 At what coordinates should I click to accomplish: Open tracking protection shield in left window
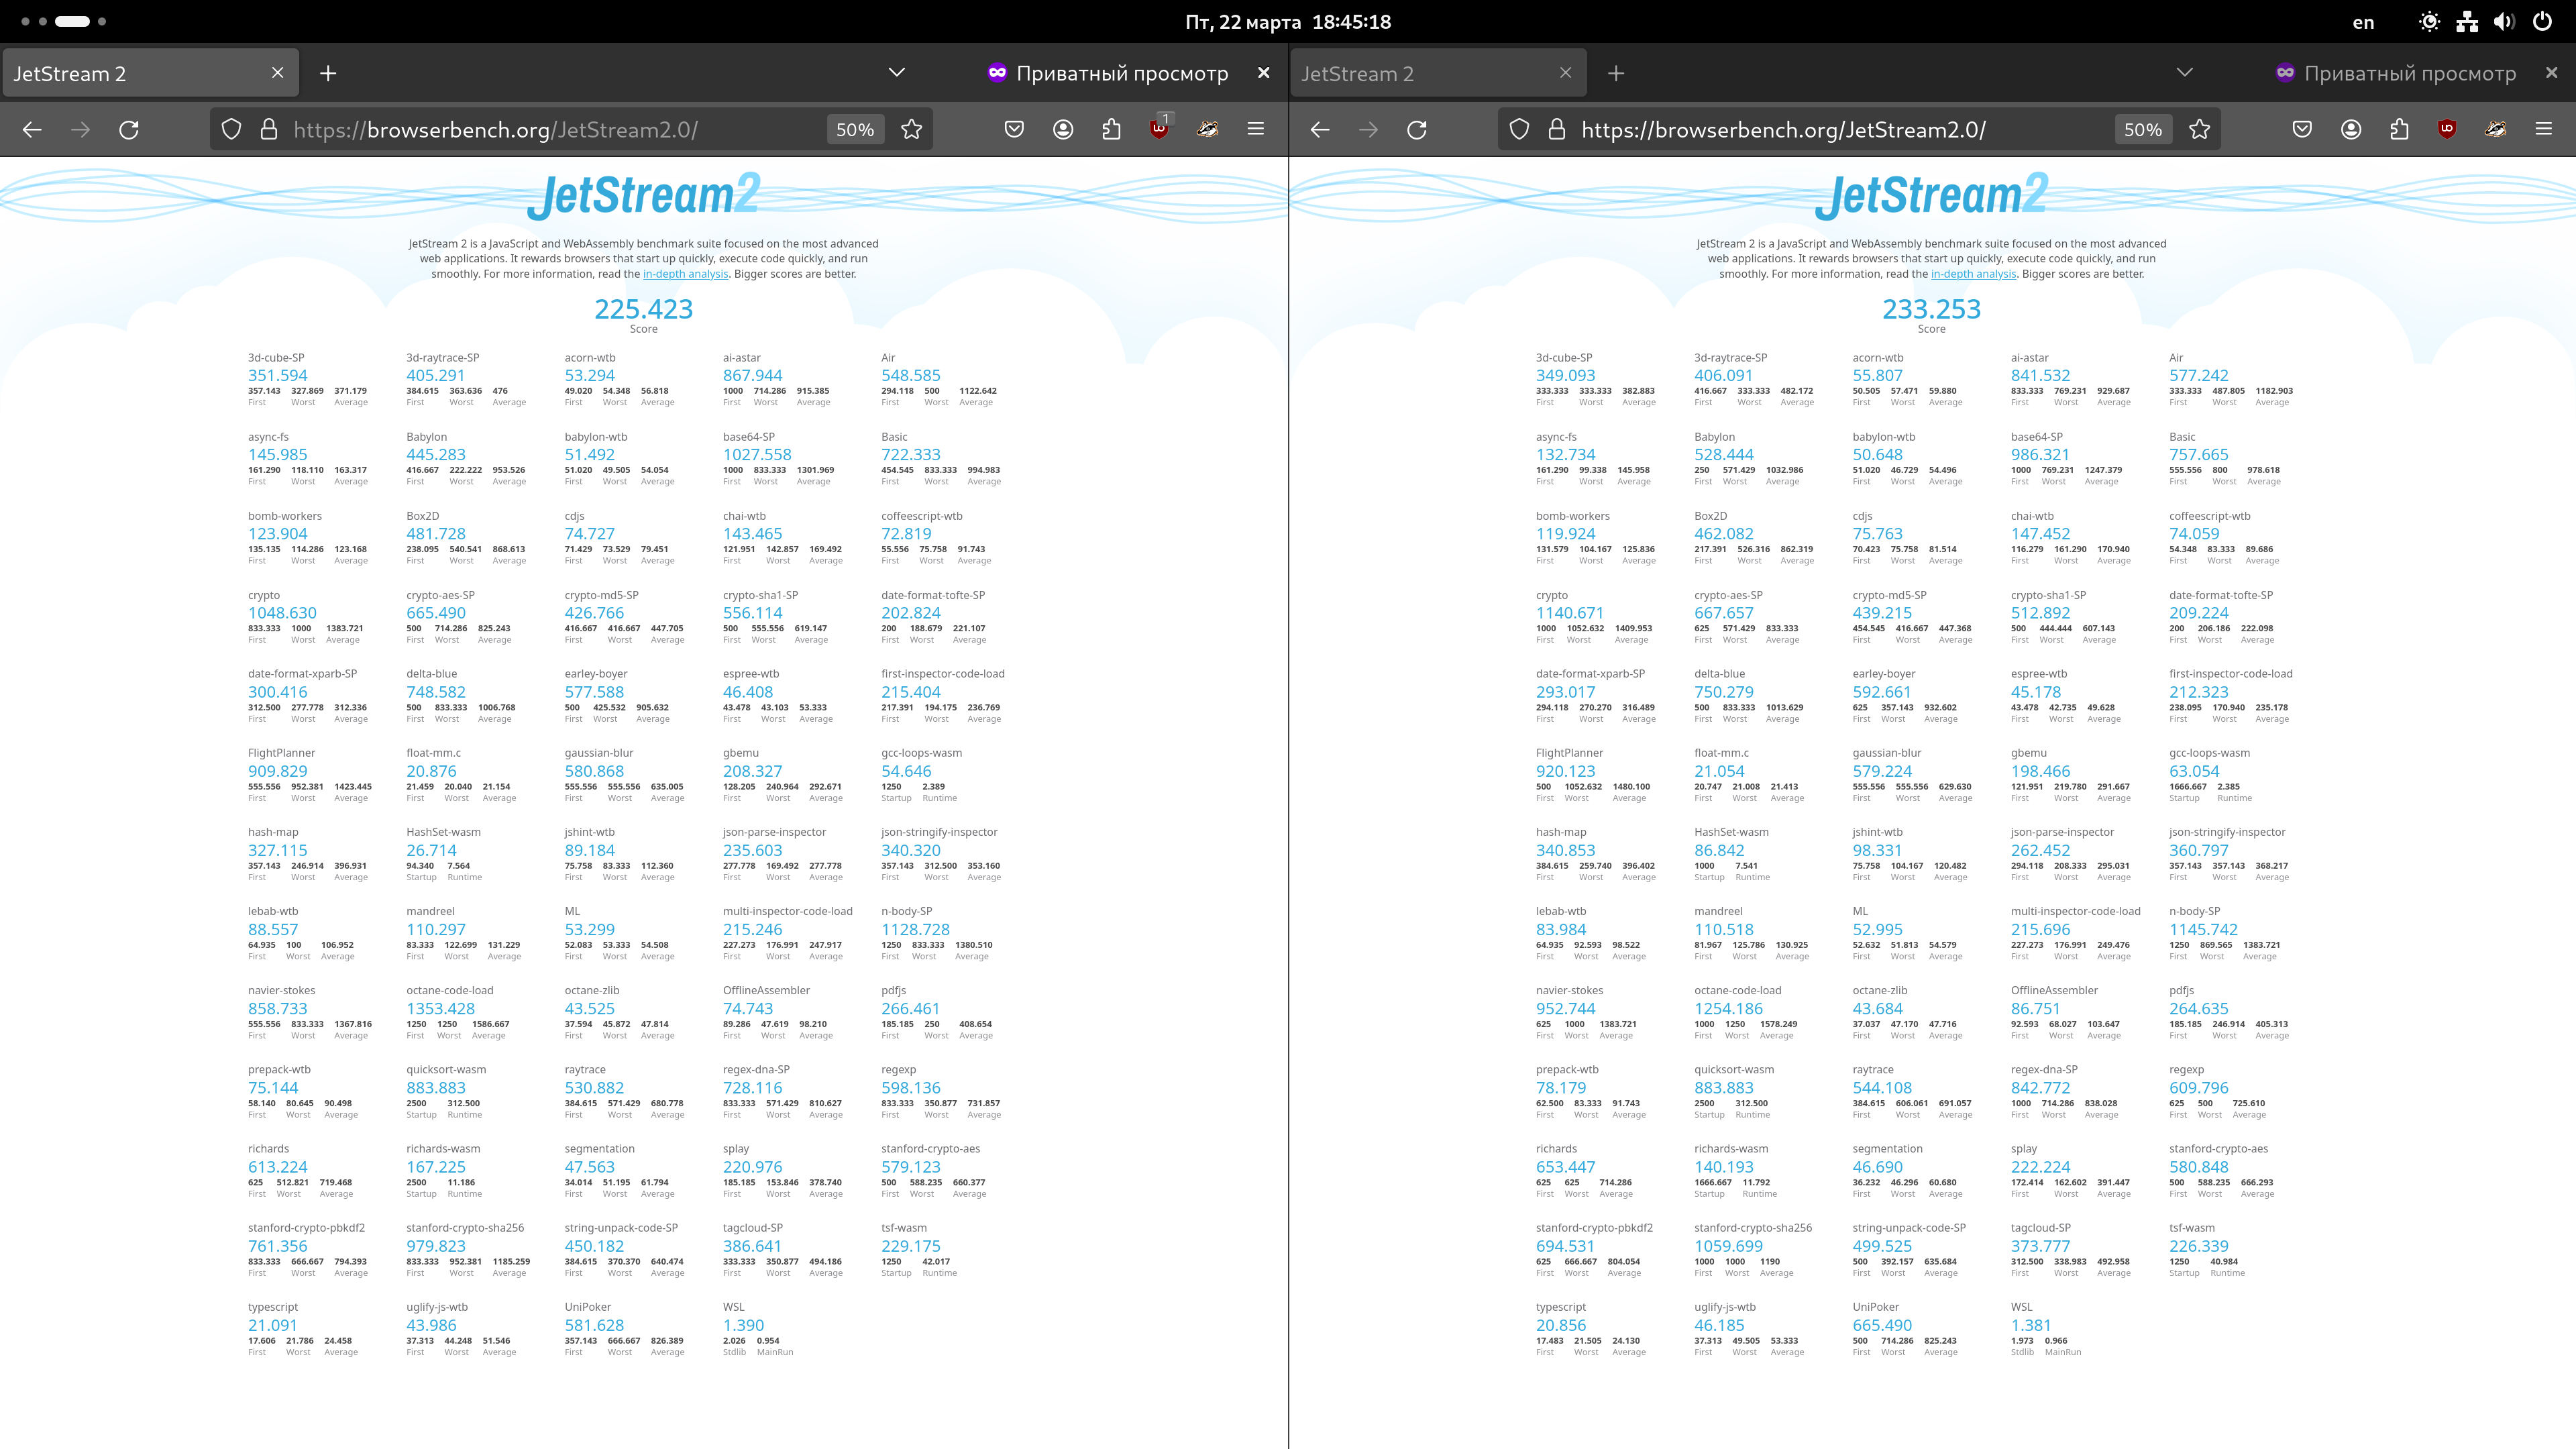click(231, 129)
